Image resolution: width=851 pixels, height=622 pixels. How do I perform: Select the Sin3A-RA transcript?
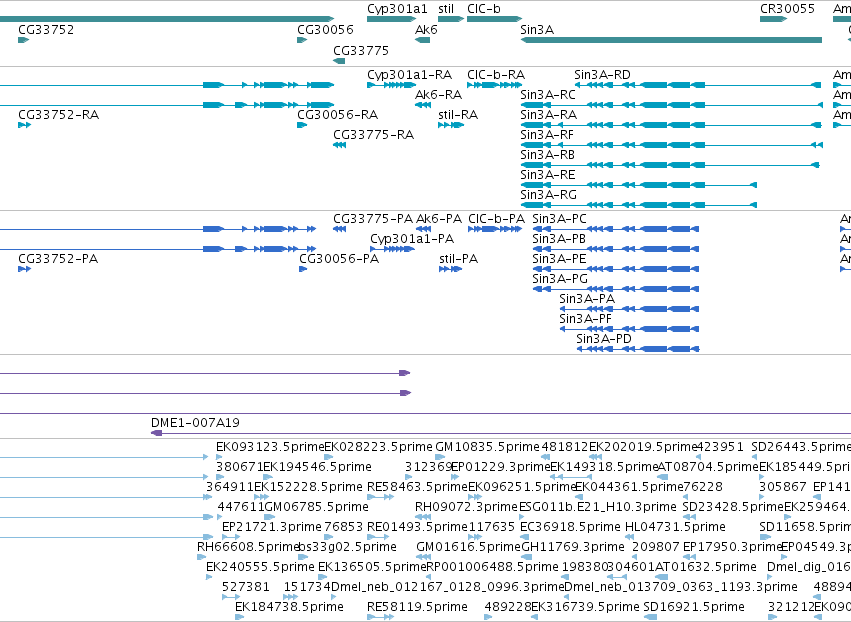671,125
